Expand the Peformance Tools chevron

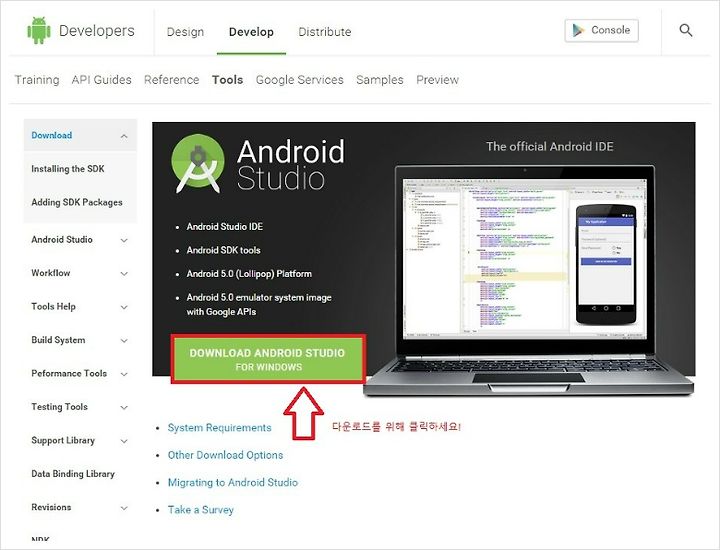[x=124, y=374]
